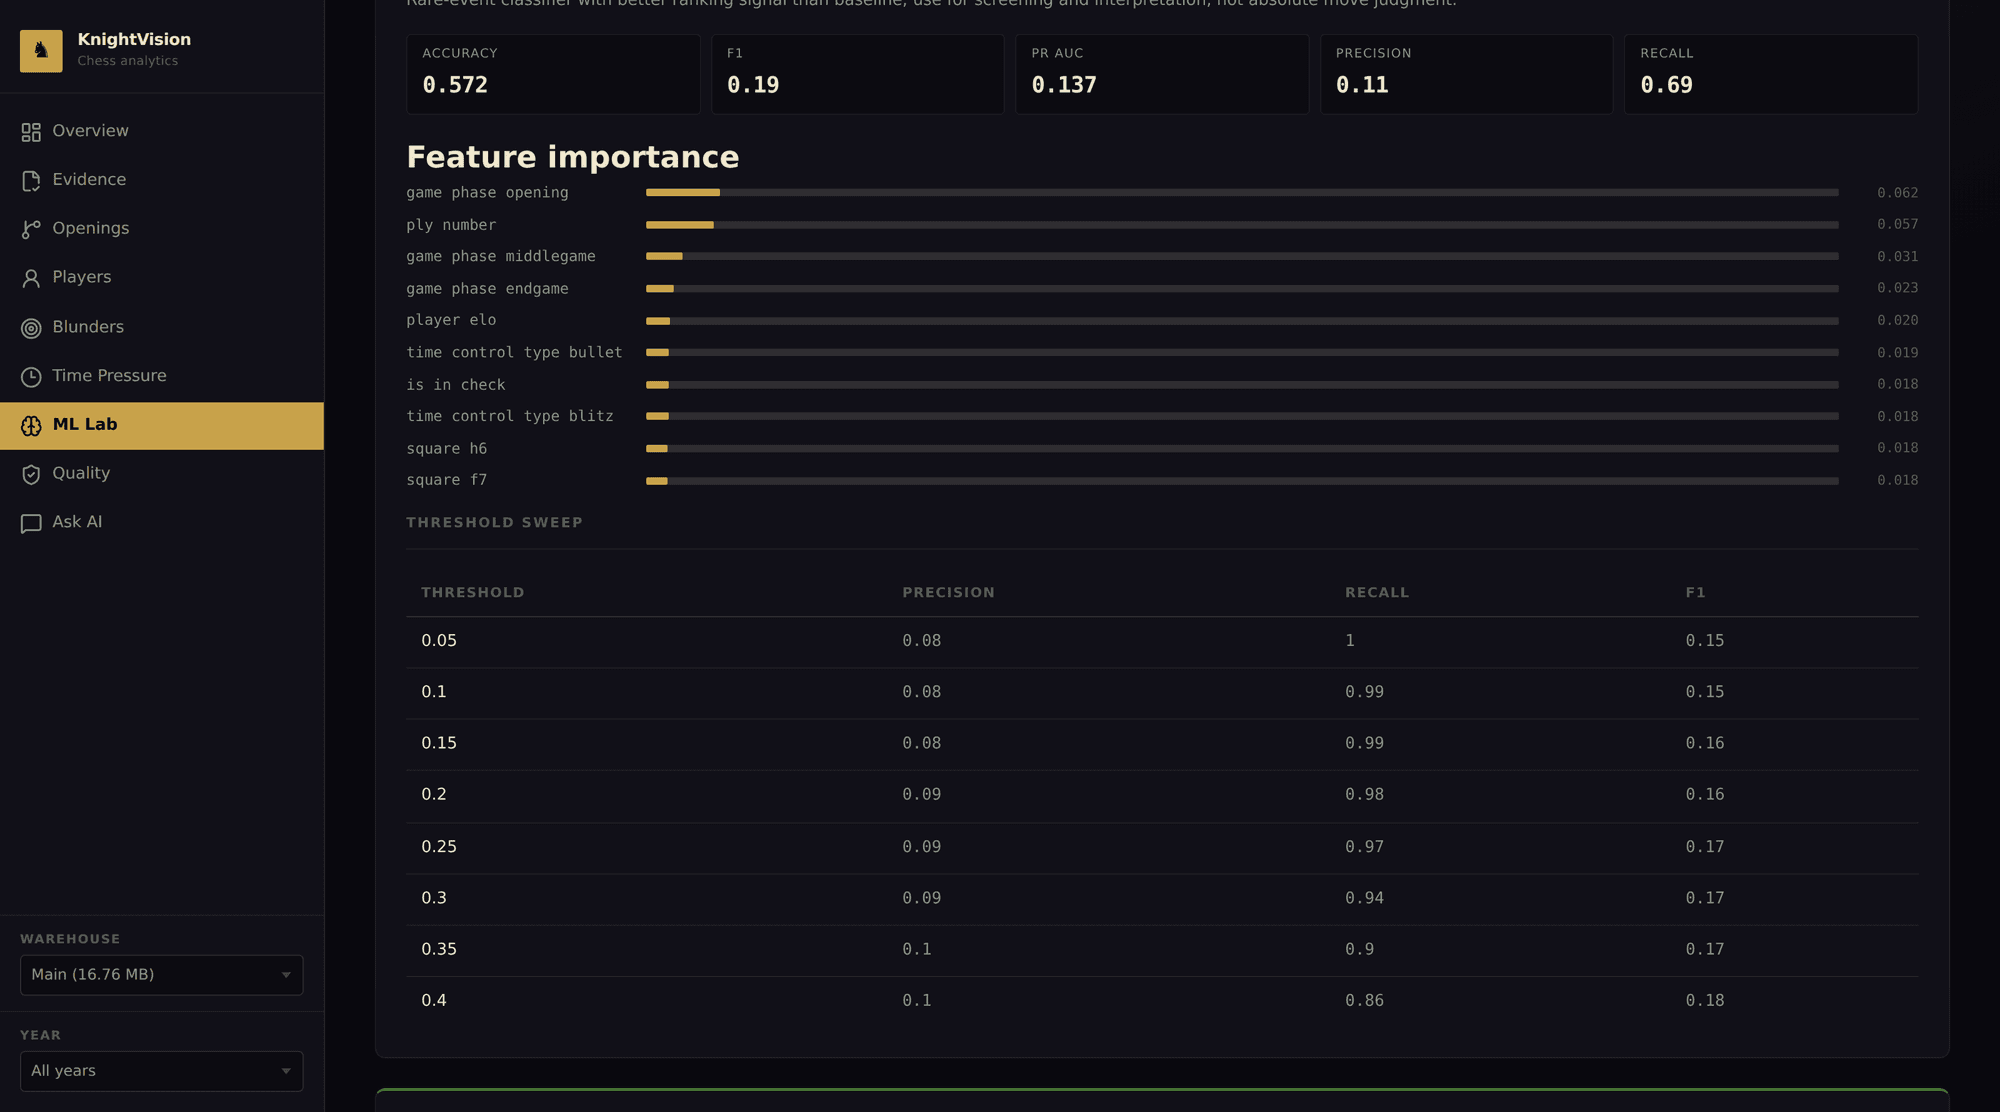The image size is (2000, 1112).
Task: Click the Precision 0.11 metric value
Action: point(1362,85)
